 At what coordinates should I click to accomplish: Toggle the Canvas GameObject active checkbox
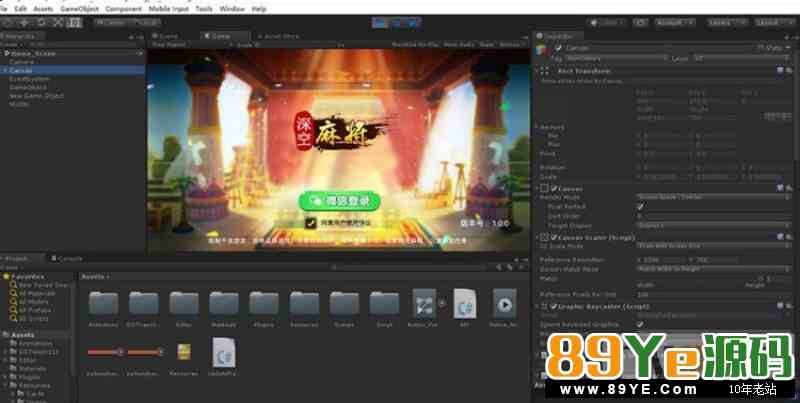tap(559, 48)
